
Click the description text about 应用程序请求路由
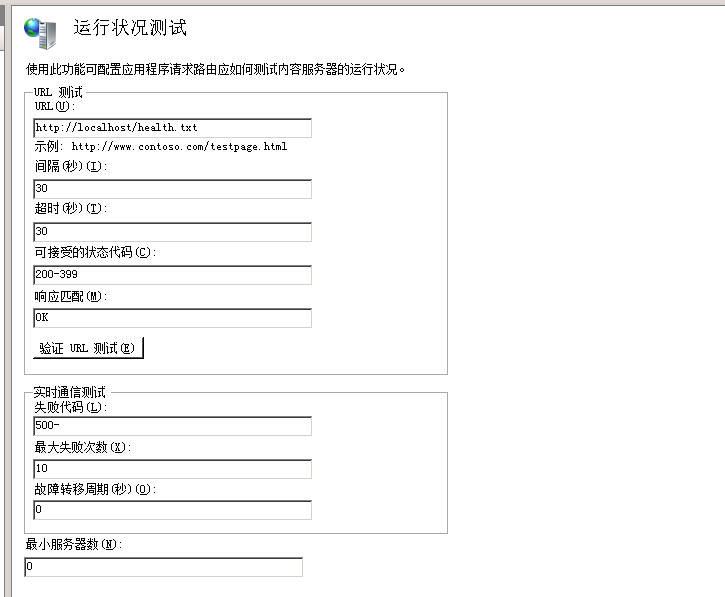click(x=215, y=69)
